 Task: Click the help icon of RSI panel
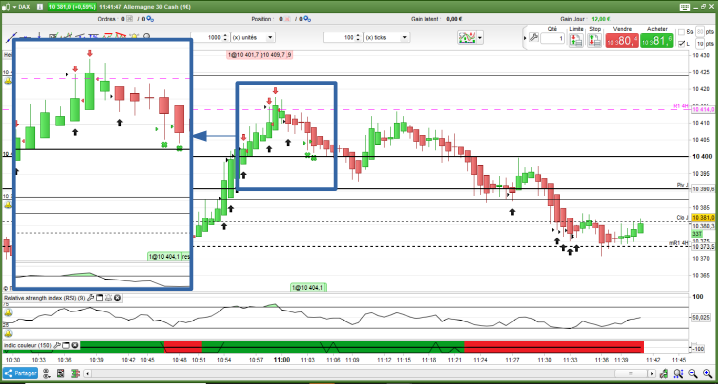[x=108, y=298]
